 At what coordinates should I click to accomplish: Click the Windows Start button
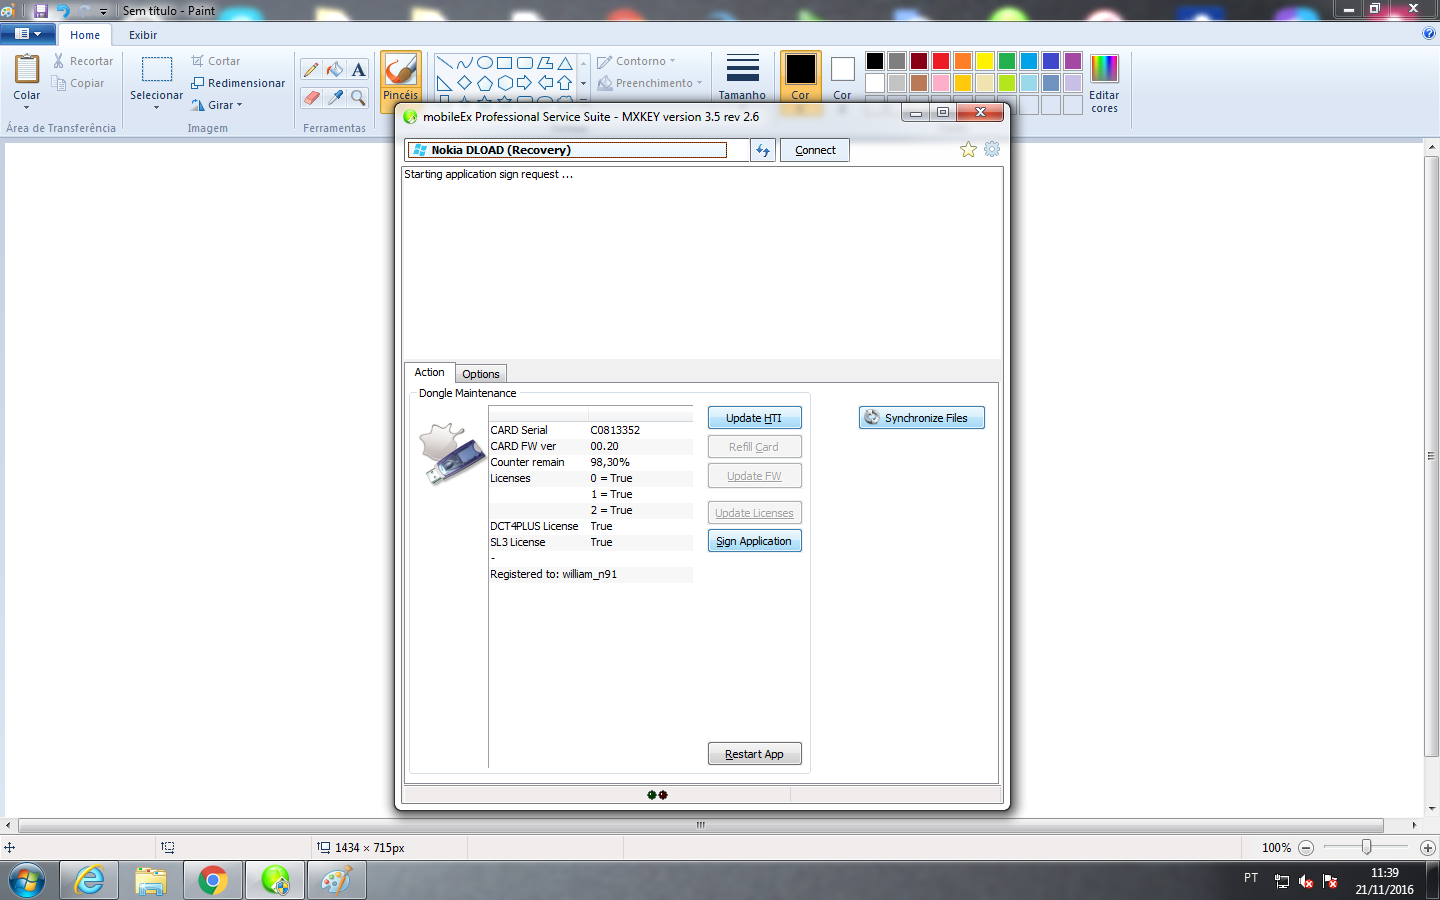[x=27, y=881]
